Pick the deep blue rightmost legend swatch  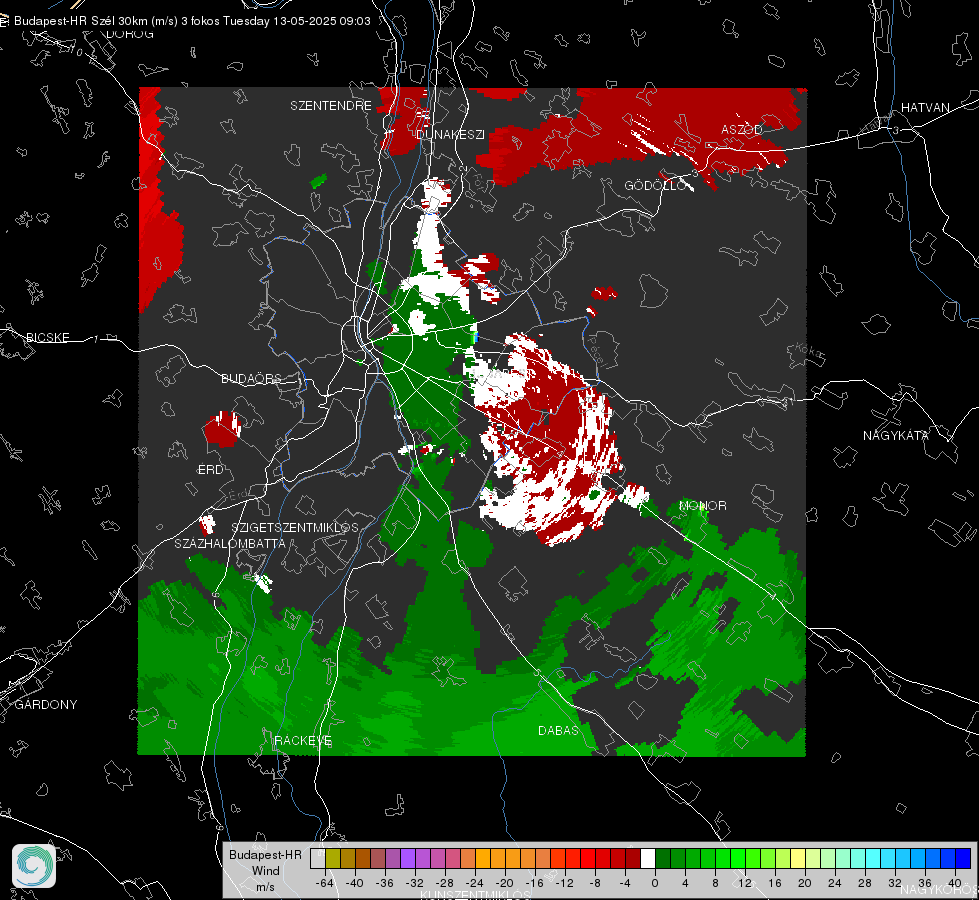(x=963, y=858)
